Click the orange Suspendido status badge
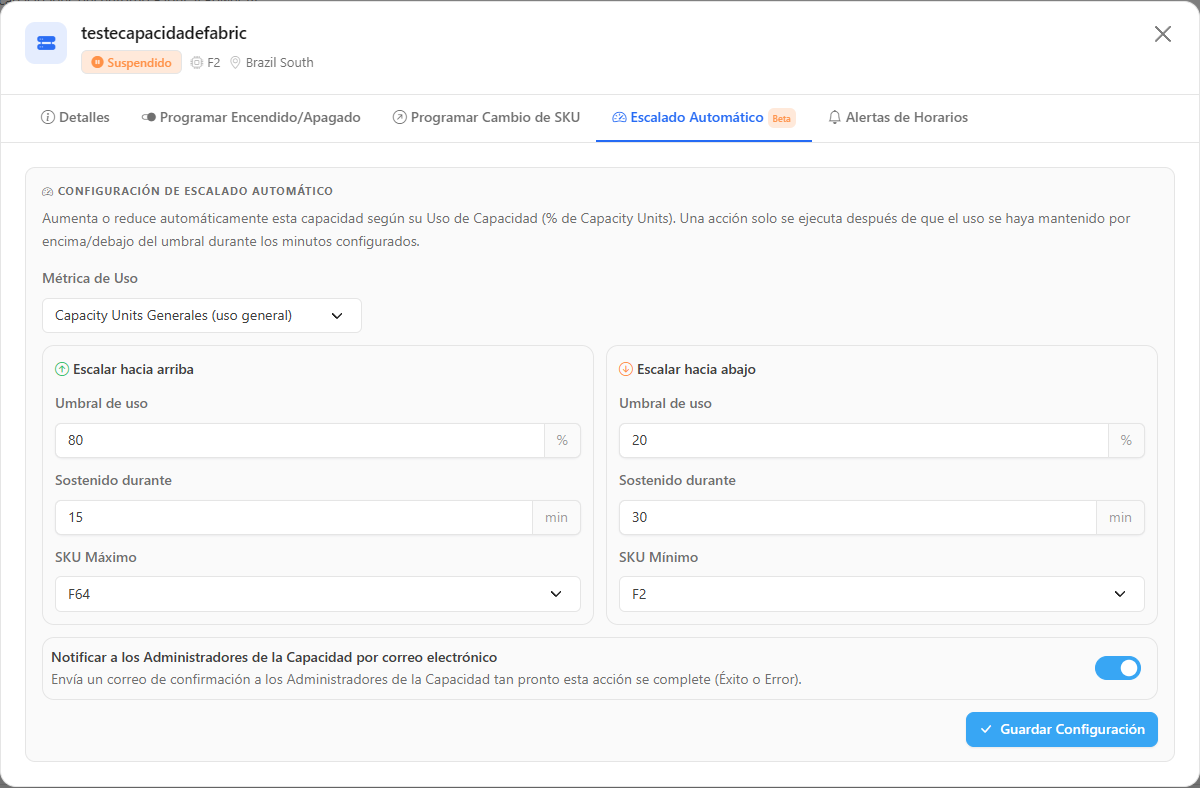 pos(131,62)
